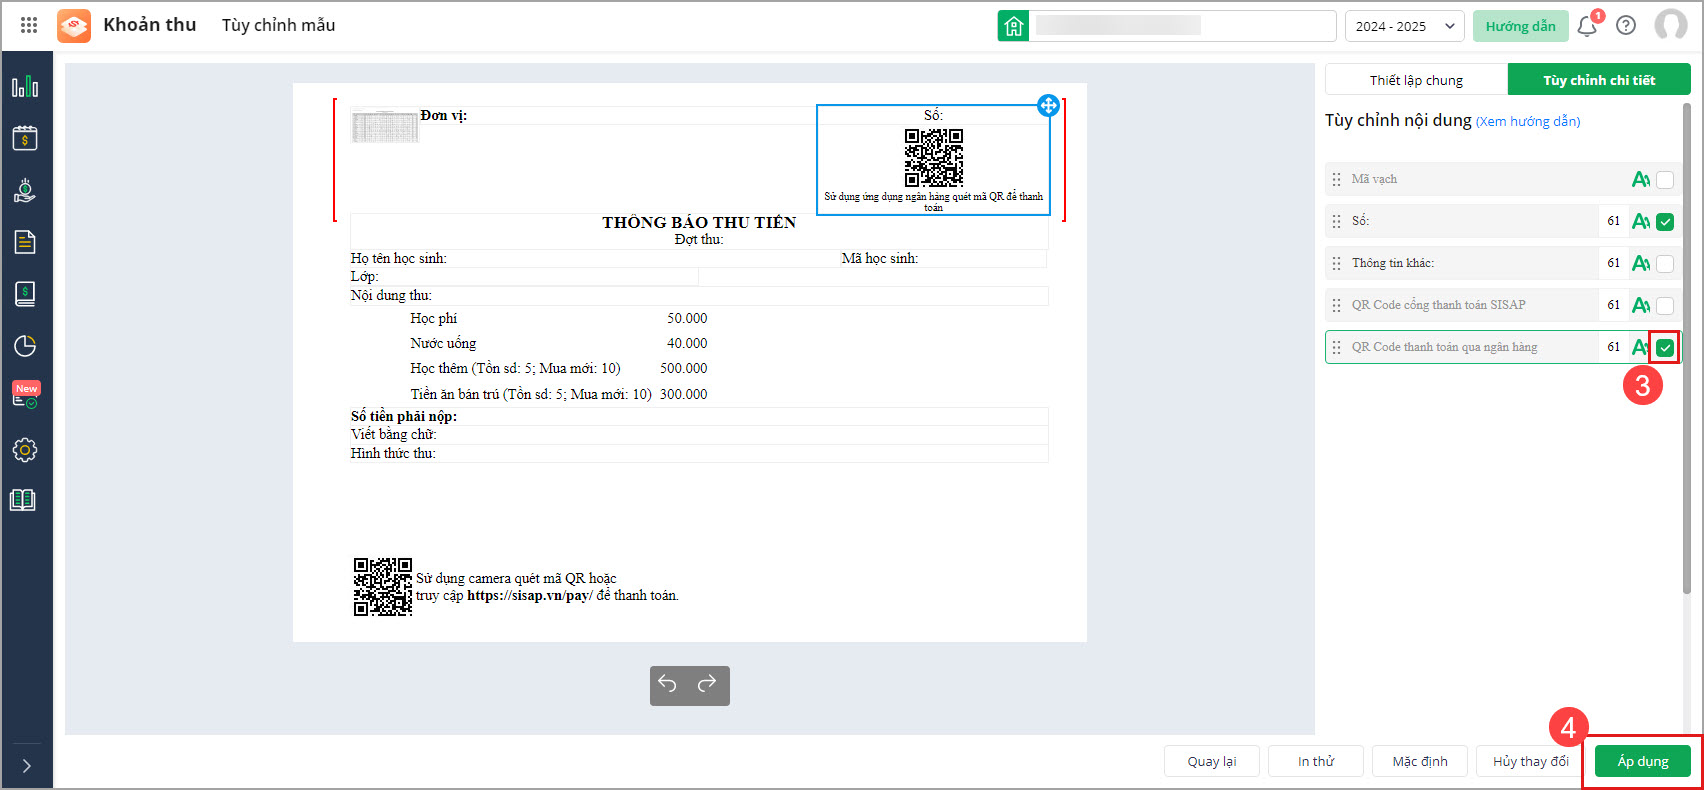Open the money-in-hand collection sidebar icon

[x=25, y=190]
